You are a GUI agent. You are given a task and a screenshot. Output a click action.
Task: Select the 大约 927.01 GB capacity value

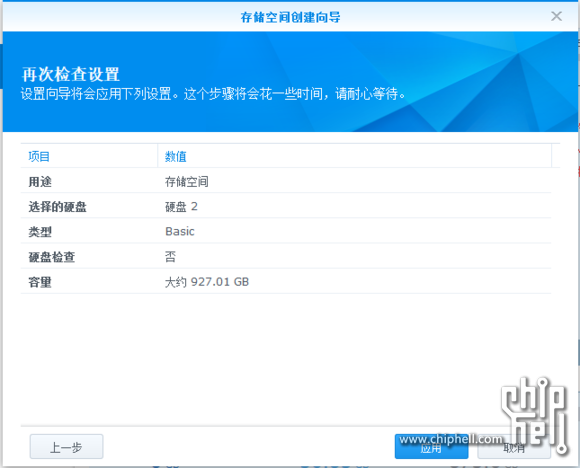(x=207, y=282)
